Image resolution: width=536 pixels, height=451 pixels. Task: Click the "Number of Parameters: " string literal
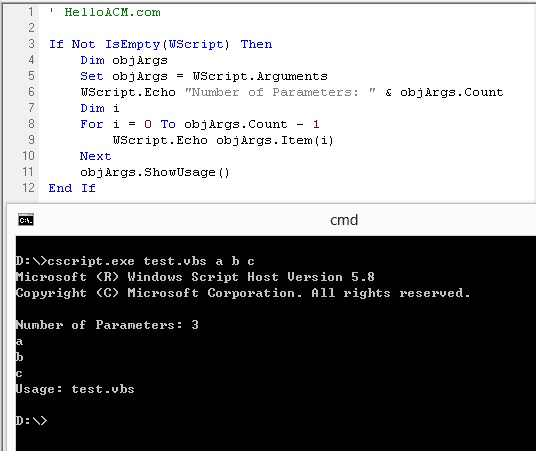280,92
